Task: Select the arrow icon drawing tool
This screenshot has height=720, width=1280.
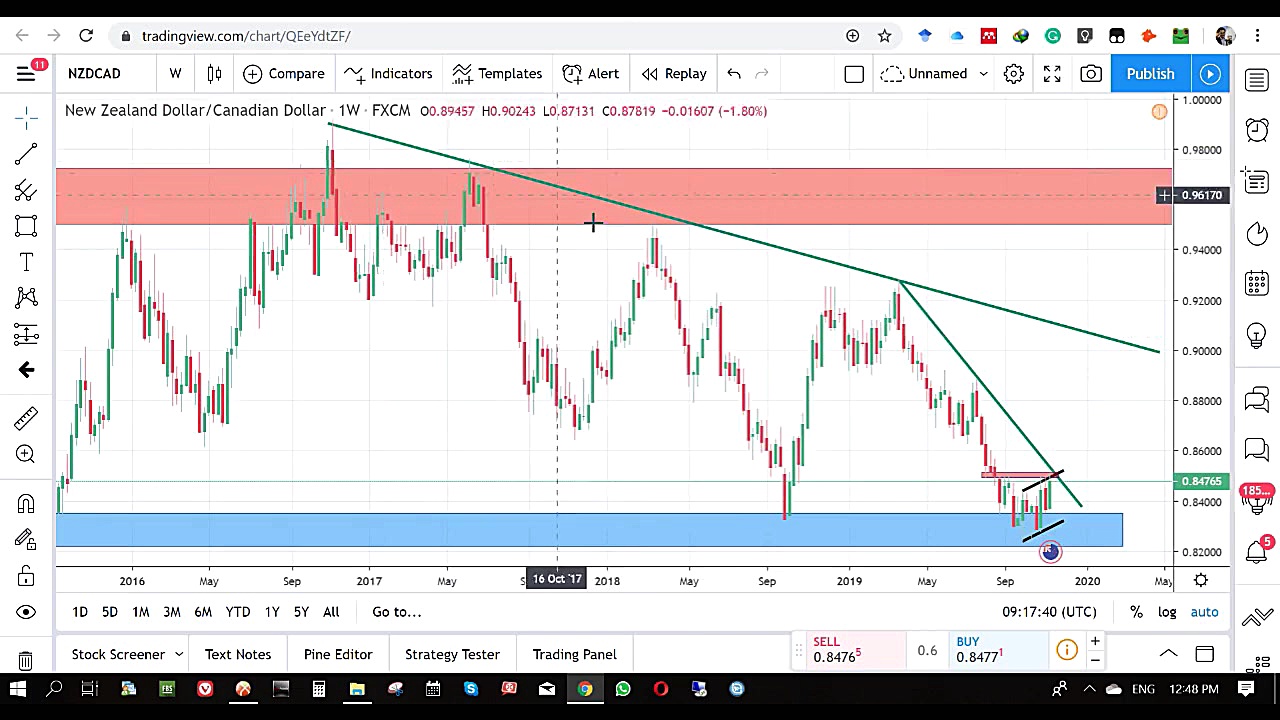Action: pyautogui.click(x=26, y=370)
